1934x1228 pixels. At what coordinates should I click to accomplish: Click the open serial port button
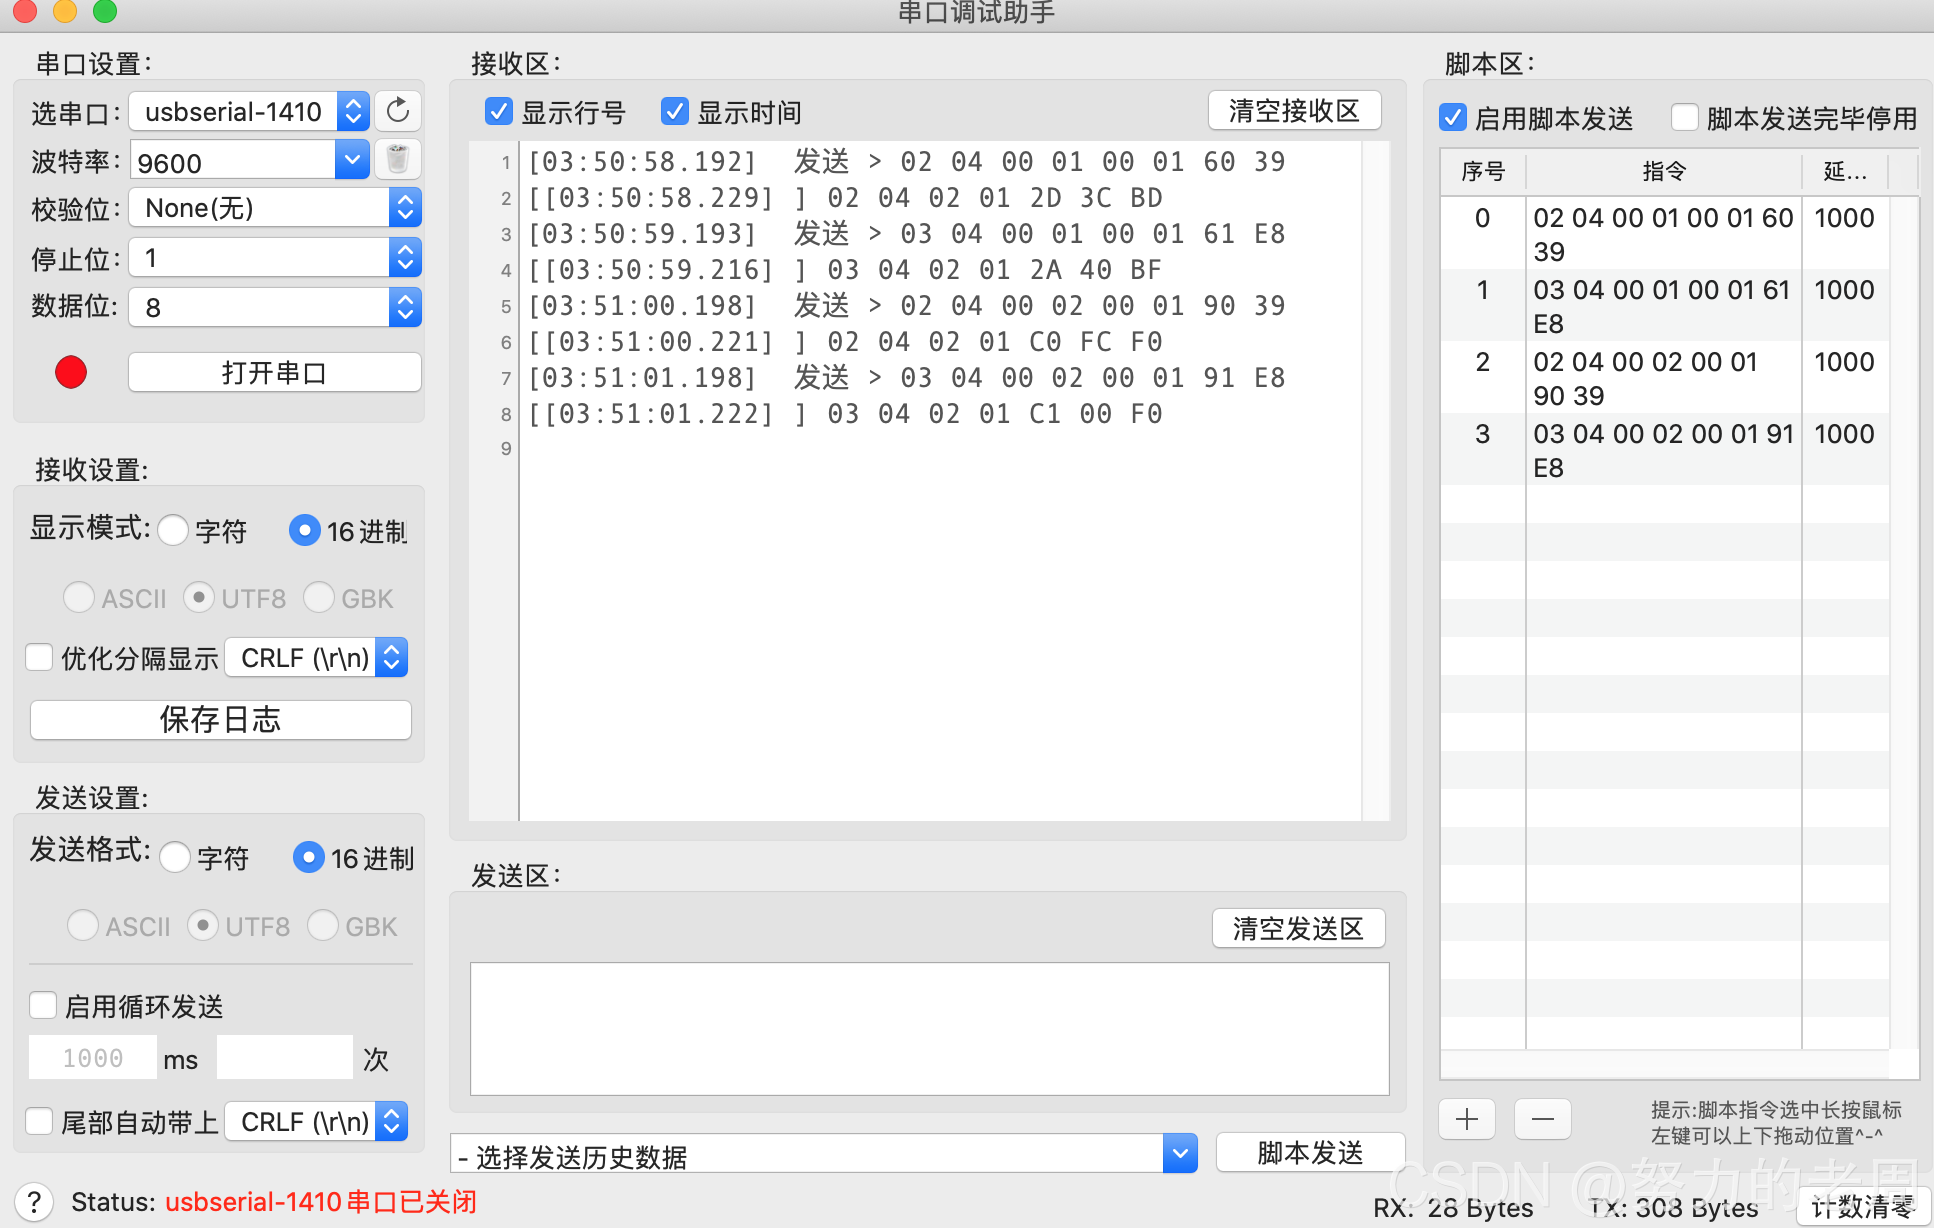click(274, 372)
